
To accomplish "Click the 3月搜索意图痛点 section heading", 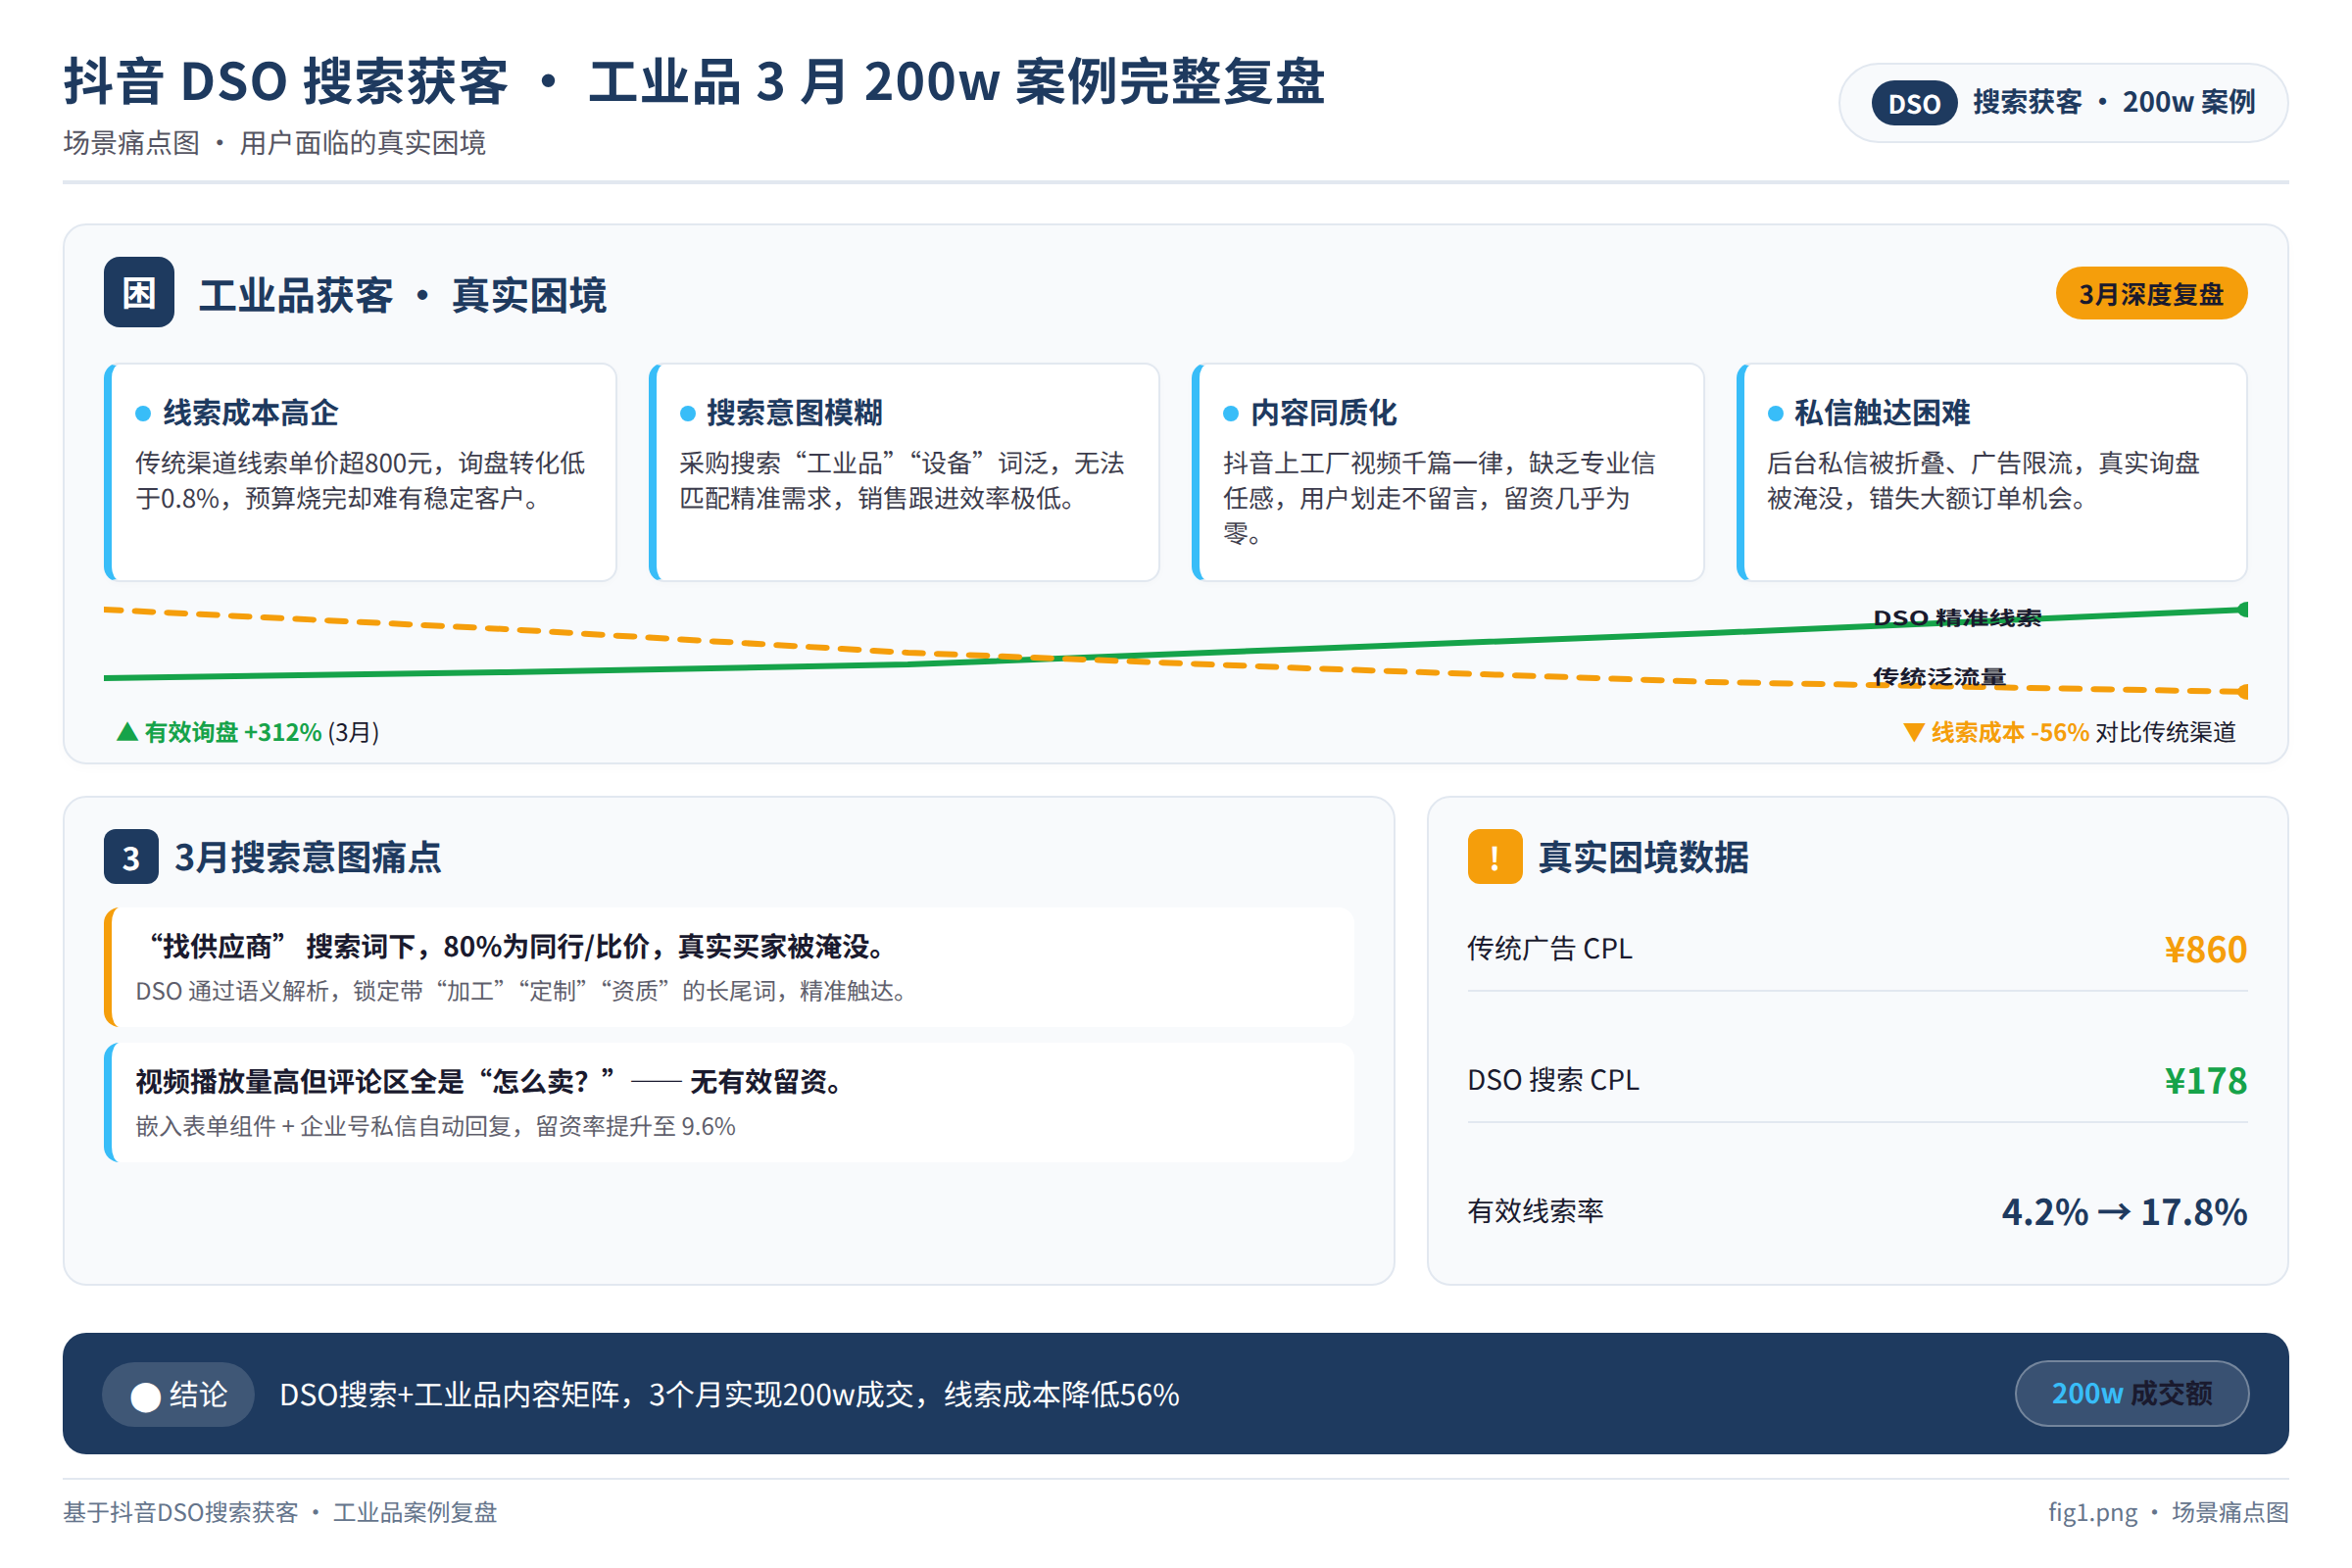I will [x=308, y=857].
